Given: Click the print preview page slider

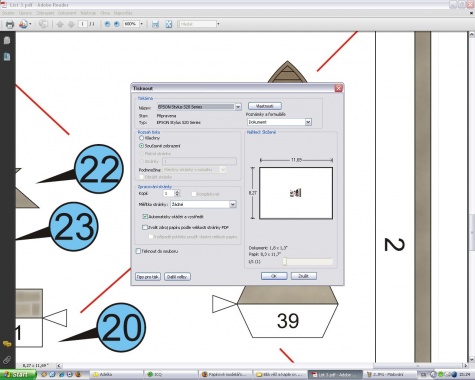Looking at the screenshot, I should pyautogui.click(x=285, y=262).
